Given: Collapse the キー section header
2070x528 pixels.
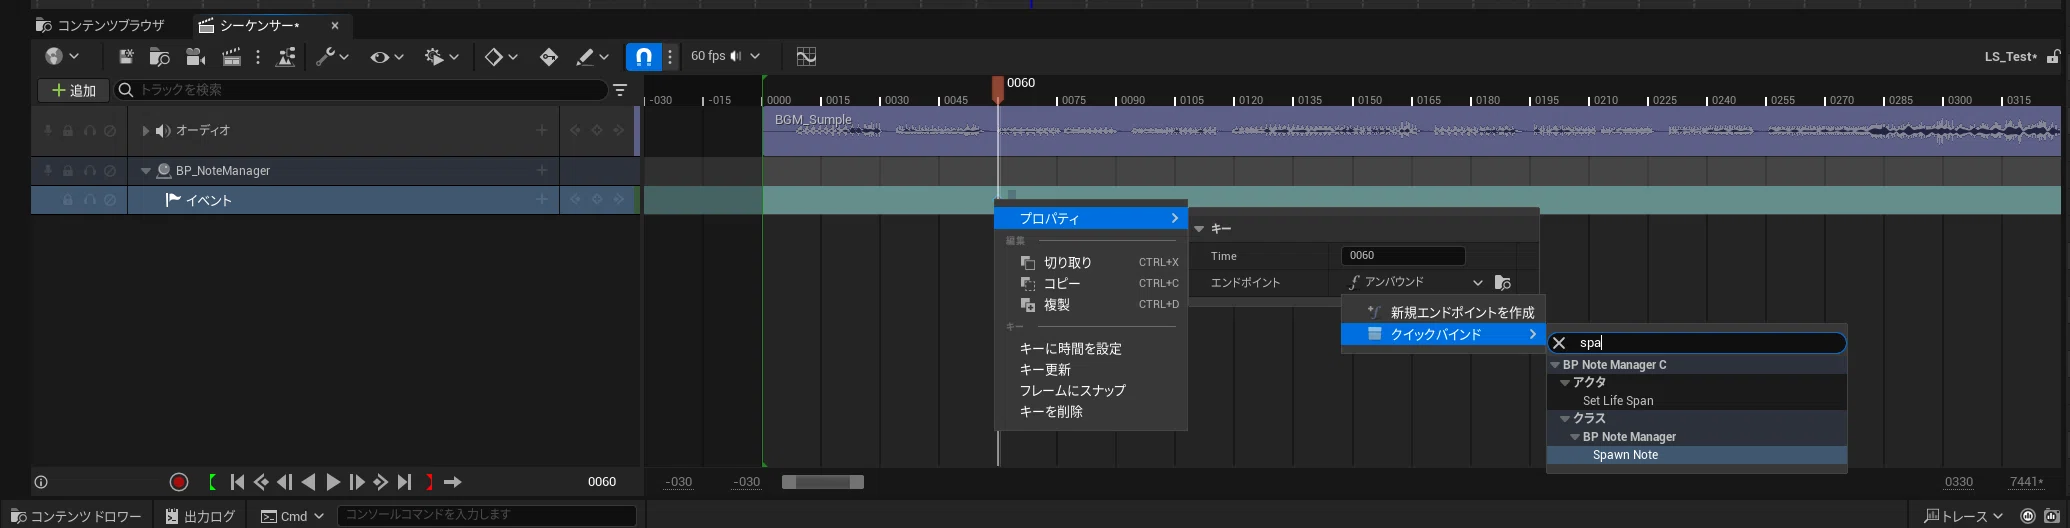Looking at the screenshot, I should coord(1199,229).
